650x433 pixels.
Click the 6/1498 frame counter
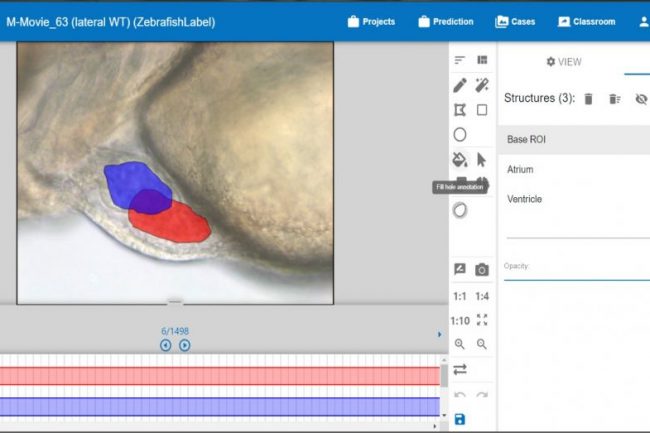coord(175,331)
